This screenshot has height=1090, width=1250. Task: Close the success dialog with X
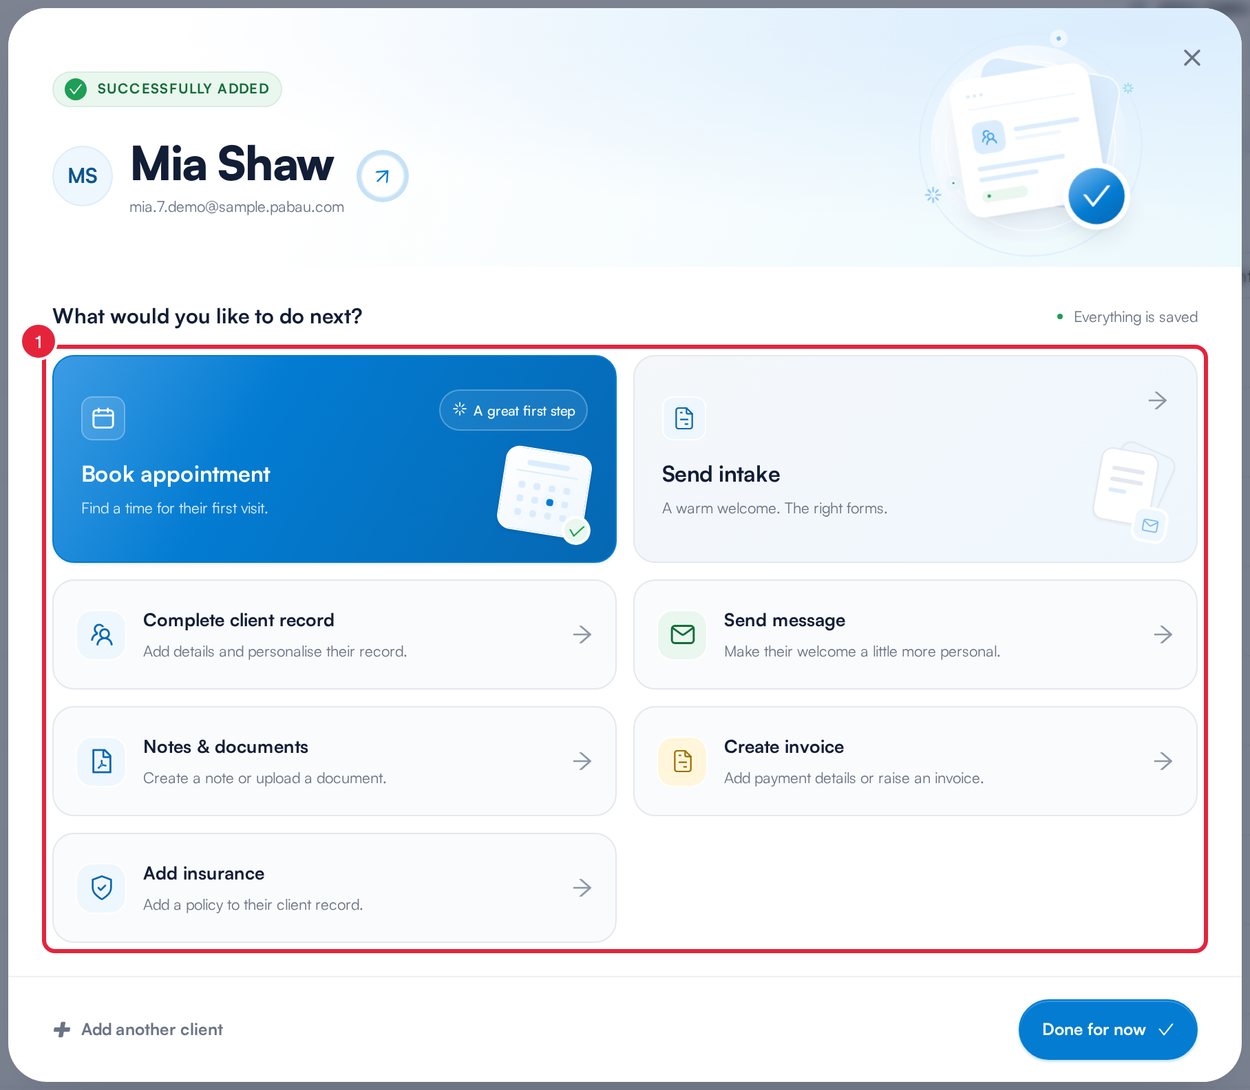(1191, 58)
